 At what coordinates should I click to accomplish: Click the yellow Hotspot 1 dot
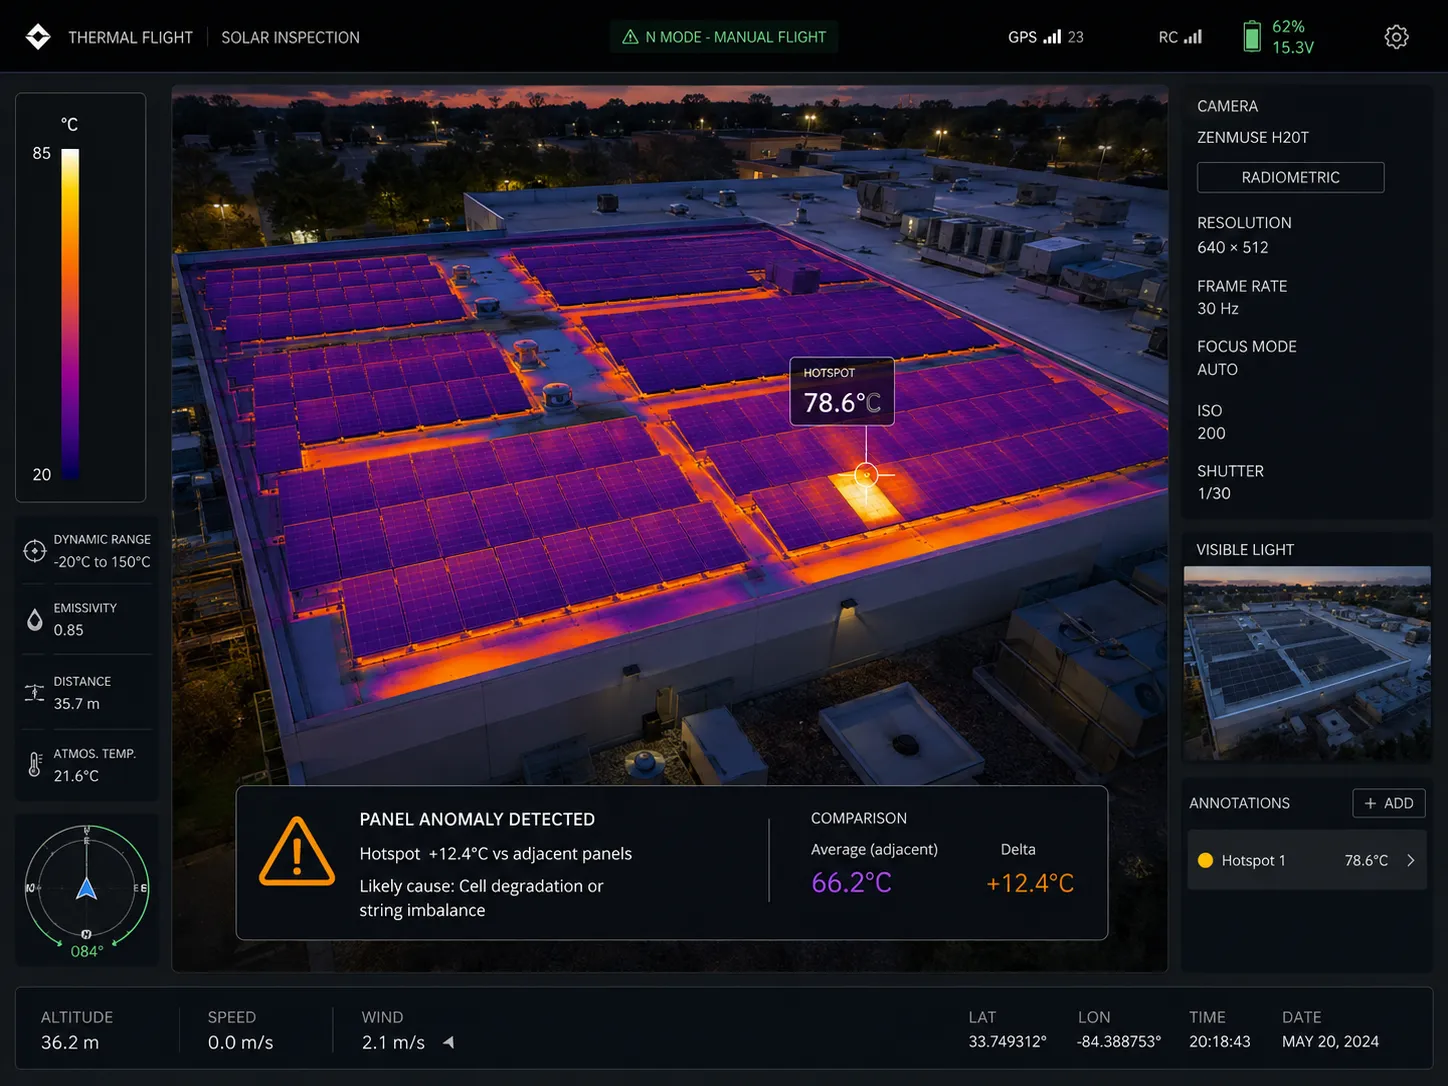click(x=1205, y=860)
